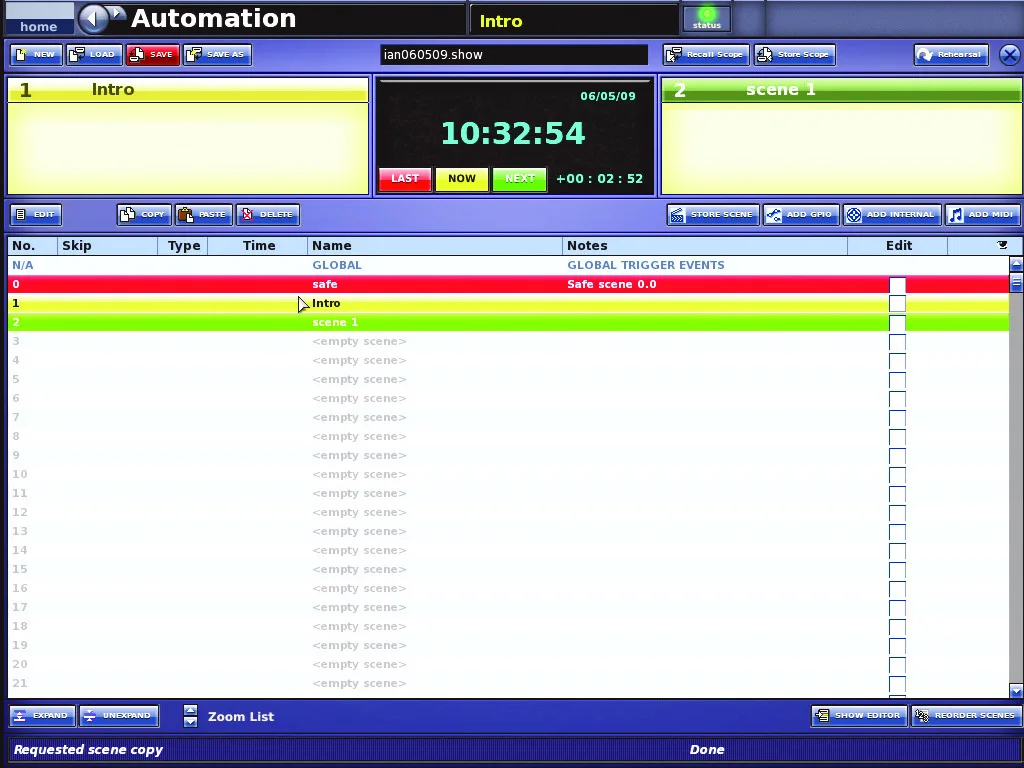Open Store Scope
This screenshot has height=768, width=1024.
click(x=795, y=55)
